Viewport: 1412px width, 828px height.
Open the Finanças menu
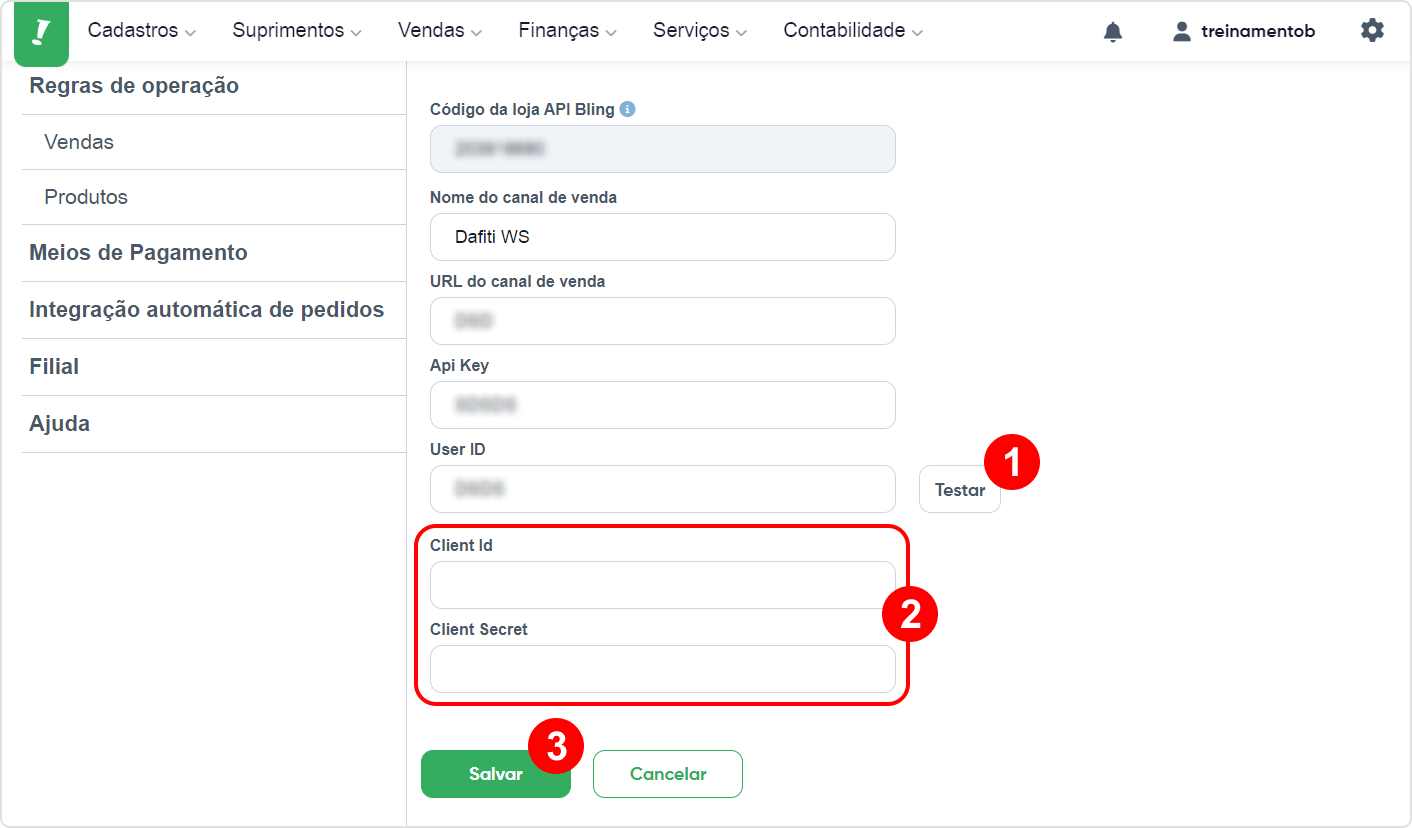tap(567, 31)
